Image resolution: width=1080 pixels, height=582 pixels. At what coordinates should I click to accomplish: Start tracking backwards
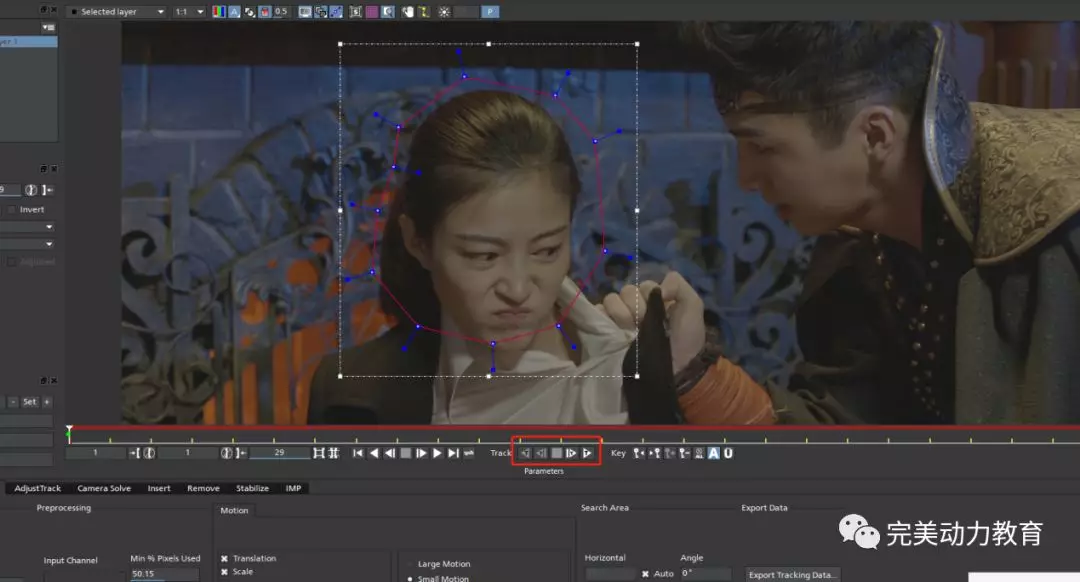point(525,453)
